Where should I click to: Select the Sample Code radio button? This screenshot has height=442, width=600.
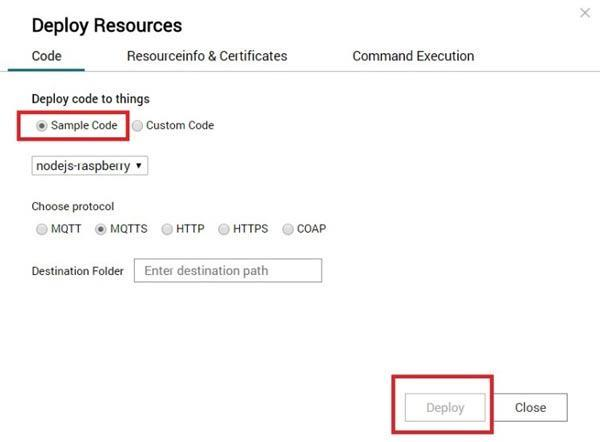(42, 126)
